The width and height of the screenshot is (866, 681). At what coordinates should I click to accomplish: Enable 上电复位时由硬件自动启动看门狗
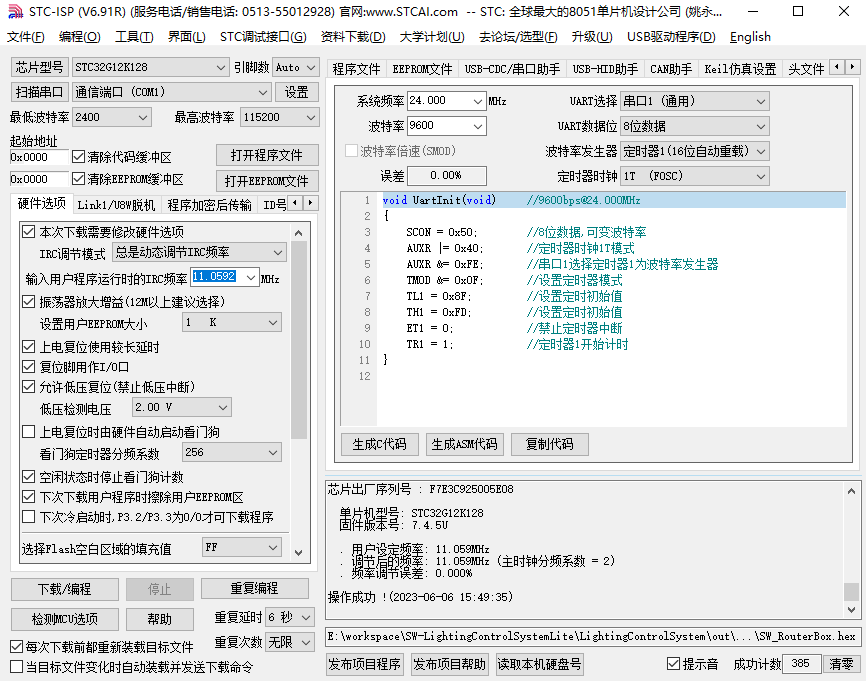(28, 432)
